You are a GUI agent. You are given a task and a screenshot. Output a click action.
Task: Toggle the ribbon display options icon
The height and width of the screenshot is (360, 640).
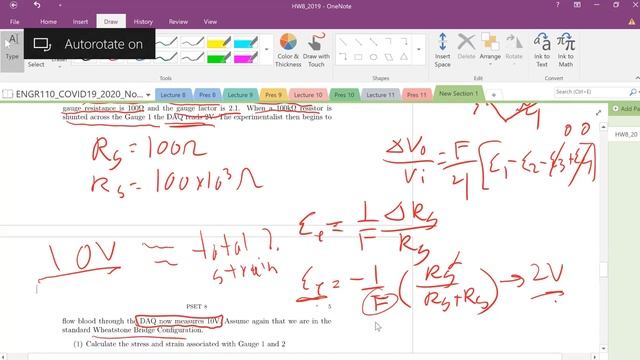click(x=577, y=5)
